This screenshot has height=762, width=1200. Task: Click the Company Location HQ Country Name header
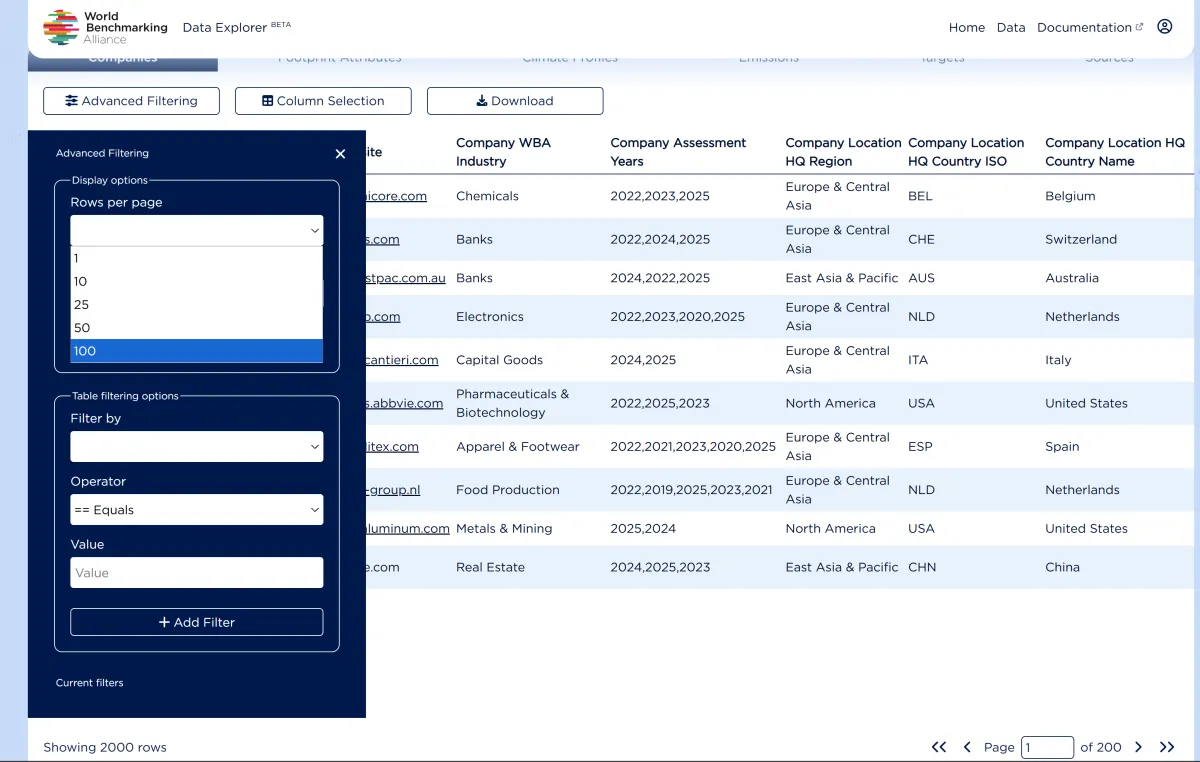pos(1115,152)
